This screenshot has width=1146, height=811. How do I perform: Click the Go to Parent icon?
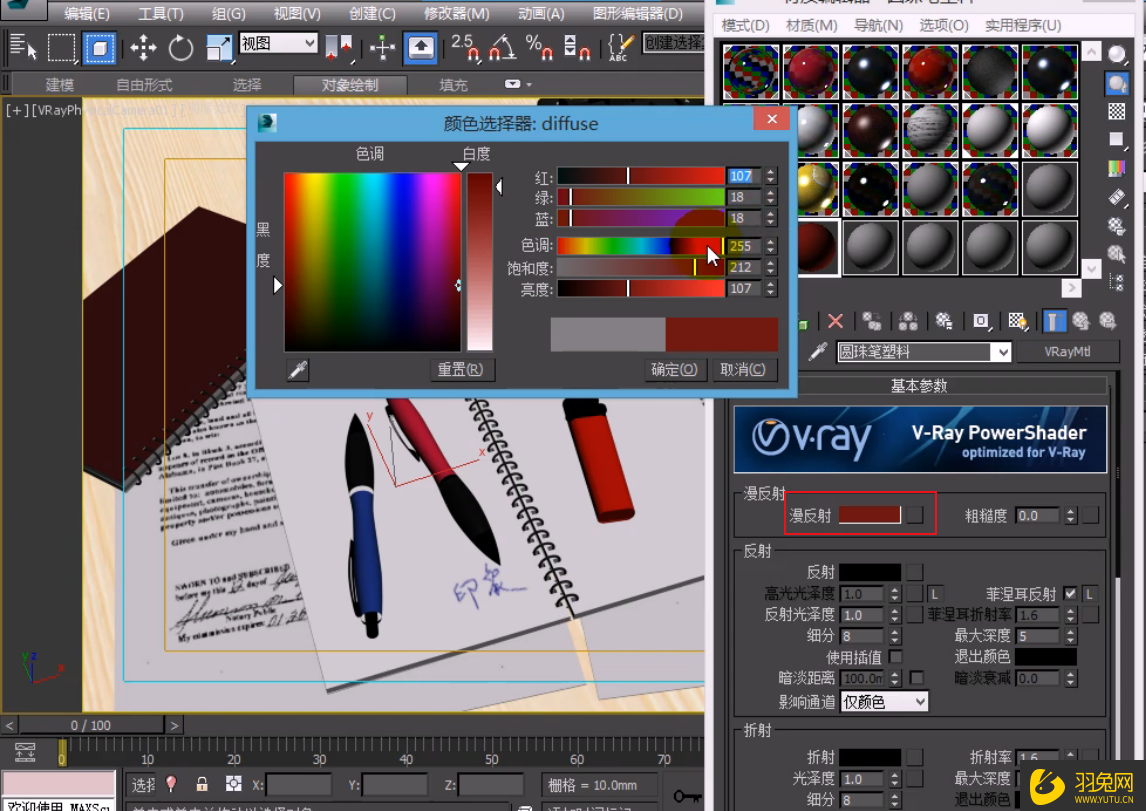[x=1081, y=321]
